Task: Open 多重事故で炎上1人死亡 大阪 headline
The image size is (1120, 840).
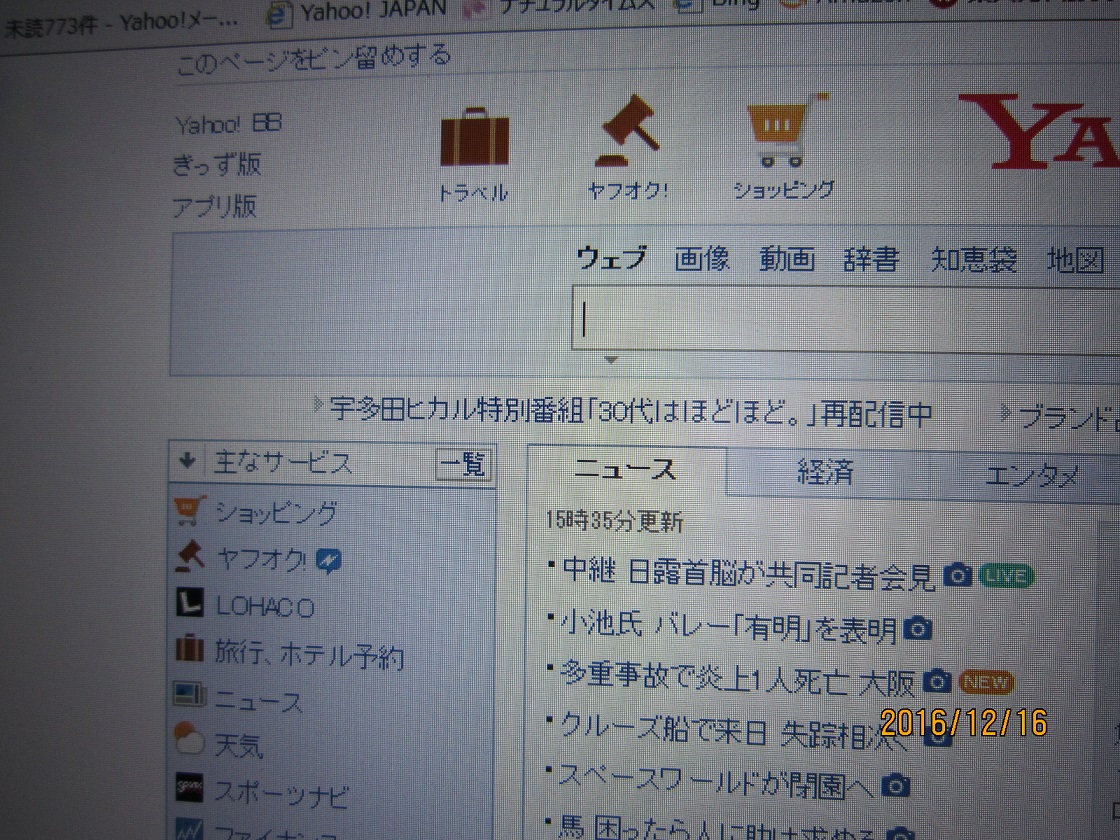Action: 738,680
